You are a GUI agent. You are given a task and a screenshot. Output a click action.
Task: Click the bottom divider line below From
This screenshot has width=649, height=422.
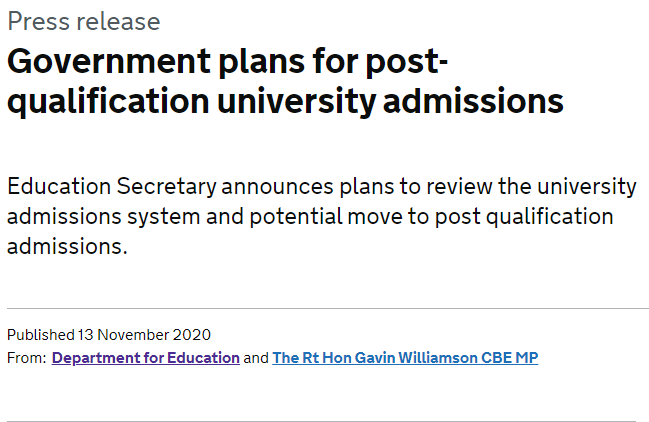pyautogui.click(x=322, y=421)
